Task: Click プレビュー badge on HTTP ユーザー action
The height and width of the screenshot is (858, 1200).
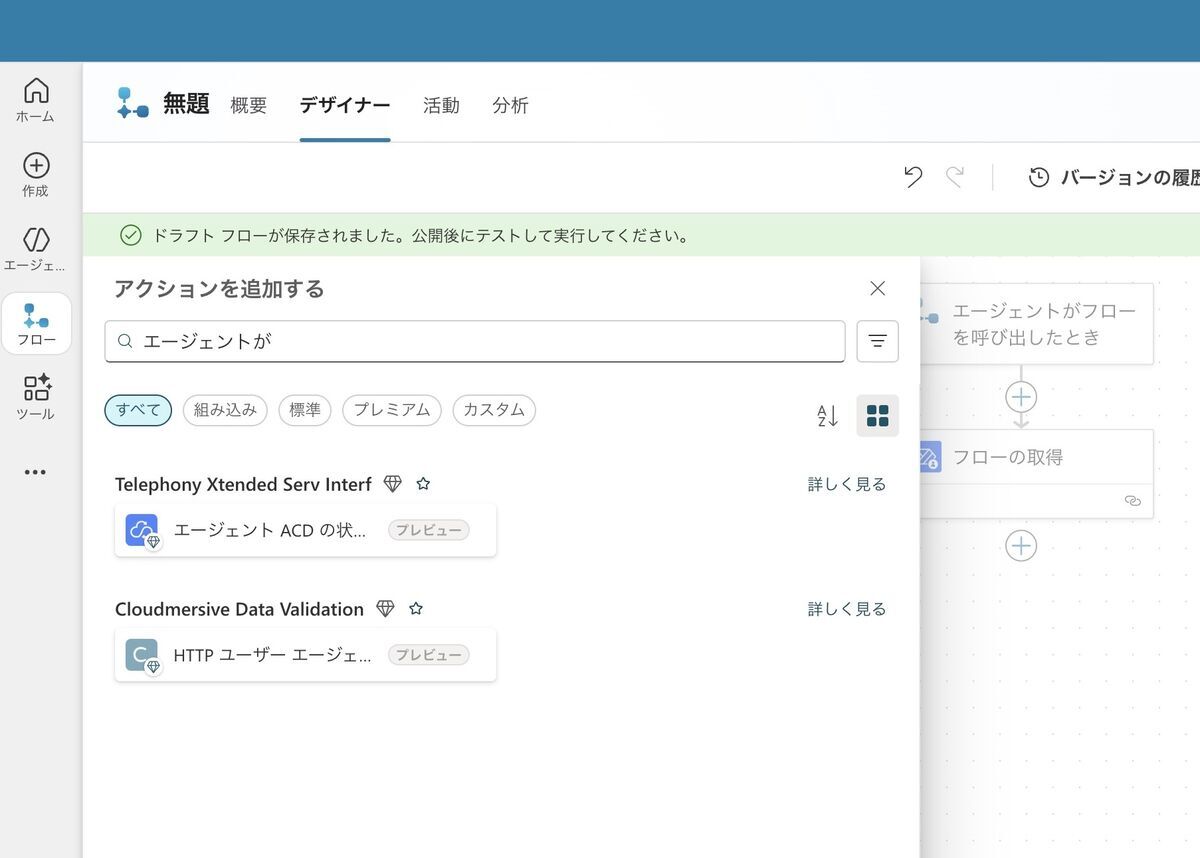Action: pyautogui.click(x=428, y=655)
